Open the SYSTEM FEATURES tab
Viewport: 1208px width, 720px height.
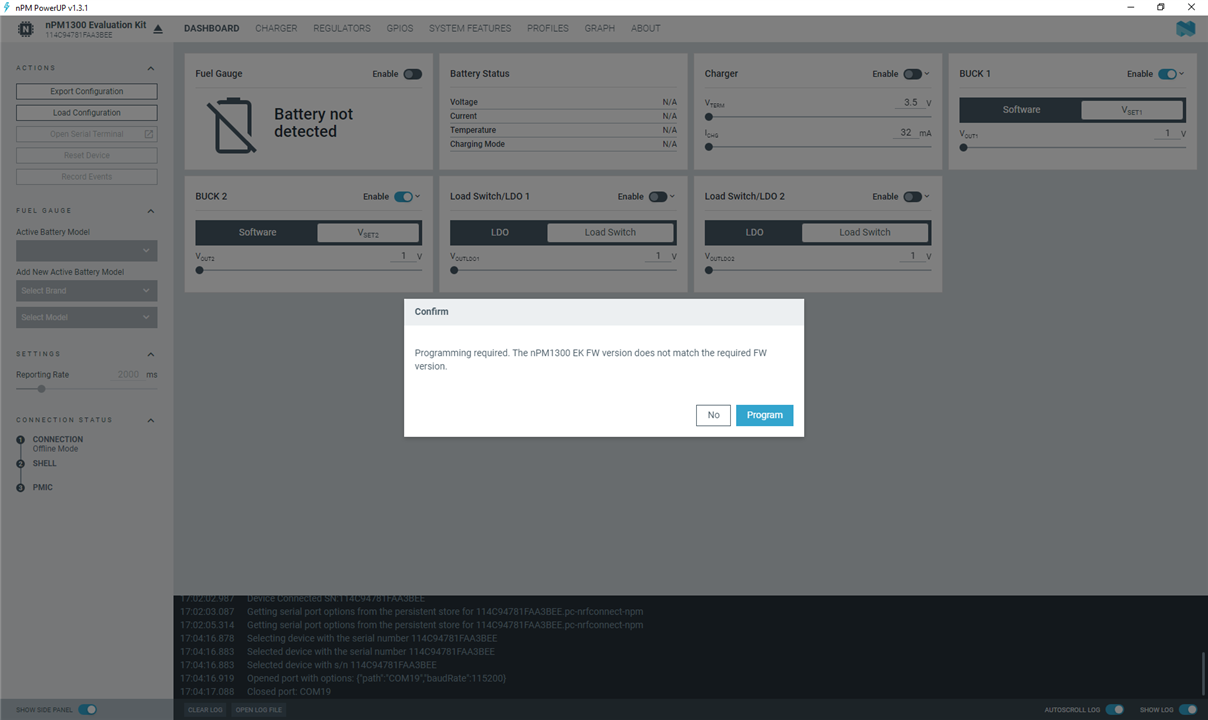[470, 28]
